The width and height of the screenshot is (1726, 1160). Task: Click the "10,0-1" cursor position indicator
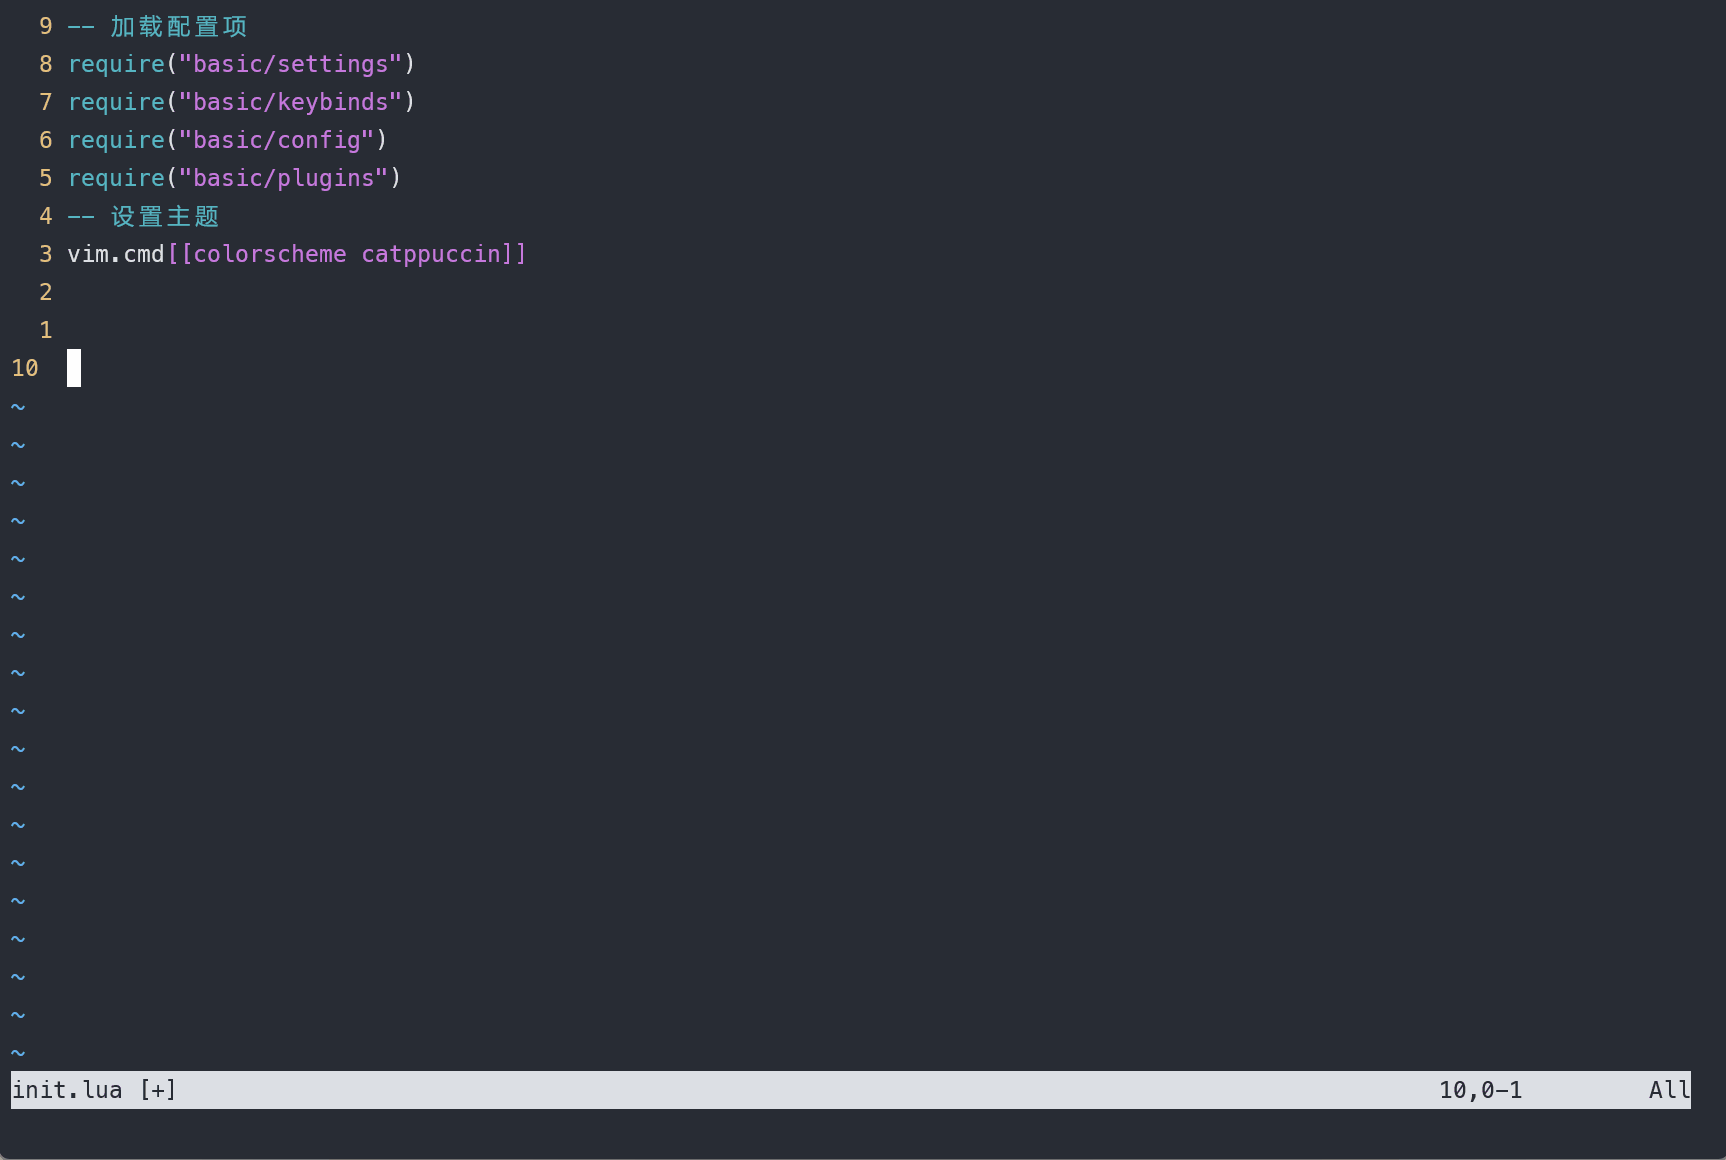[1480, 1090]
